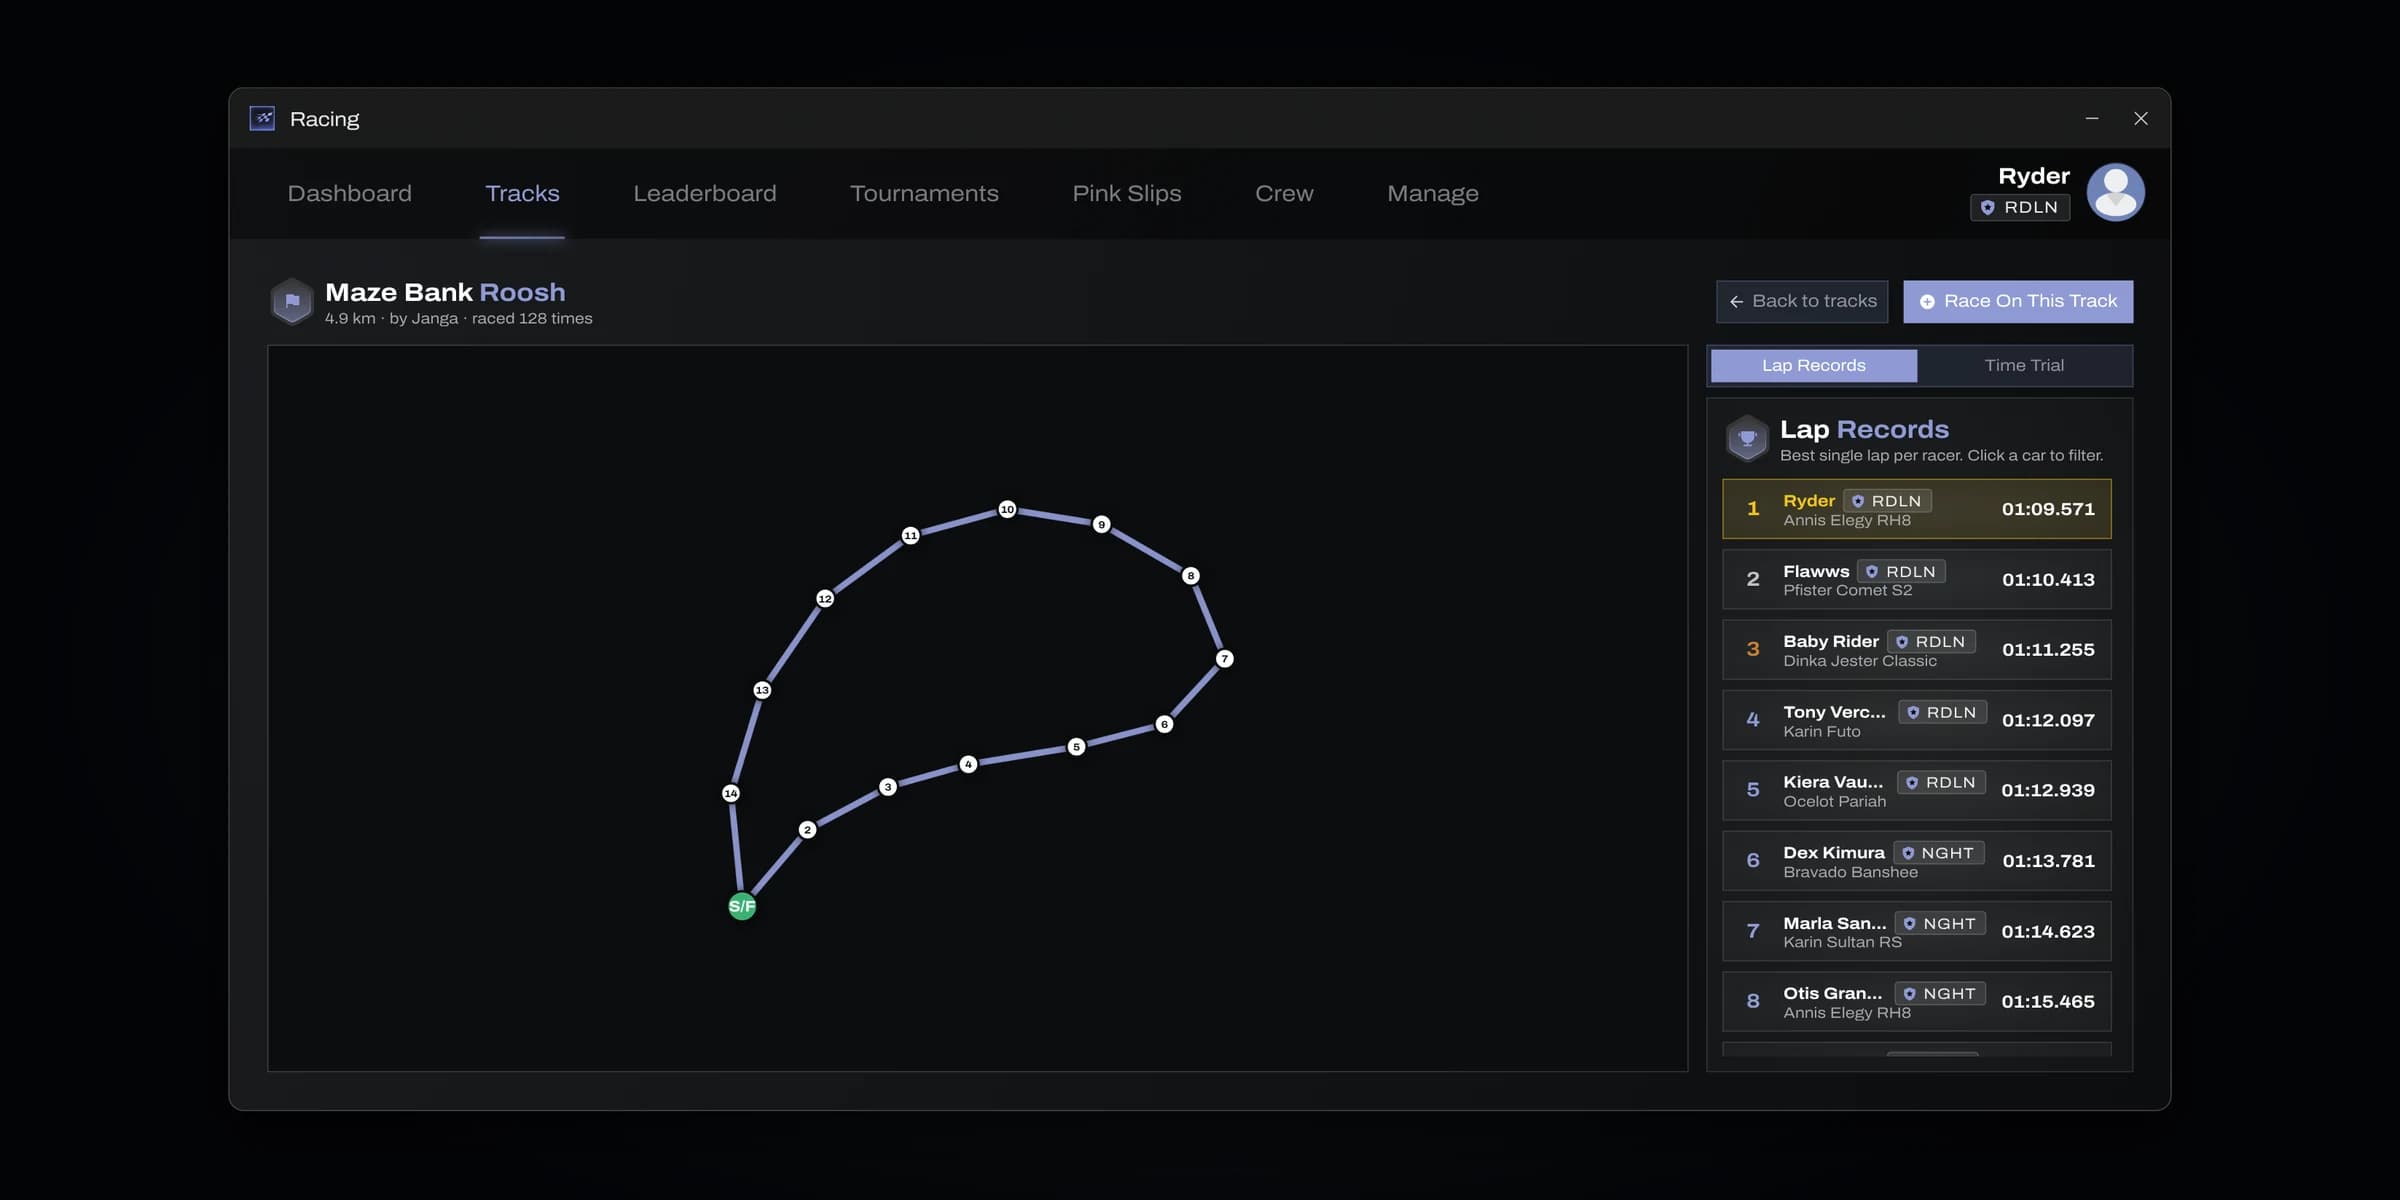2400x1200 pixels.
Task: Click the Racing app logo icon
Action: click(262, 119)
